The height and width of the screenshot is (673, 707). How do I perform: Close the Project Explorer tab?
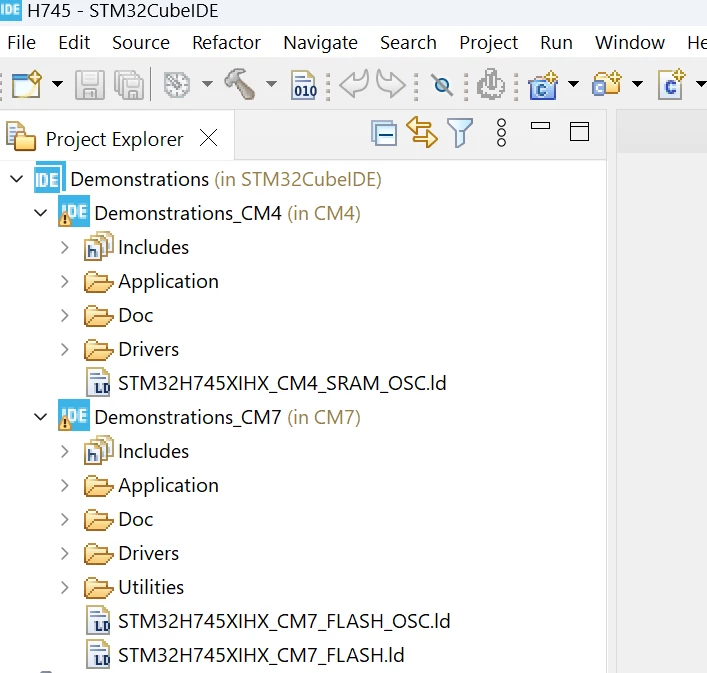pos(208,138)
